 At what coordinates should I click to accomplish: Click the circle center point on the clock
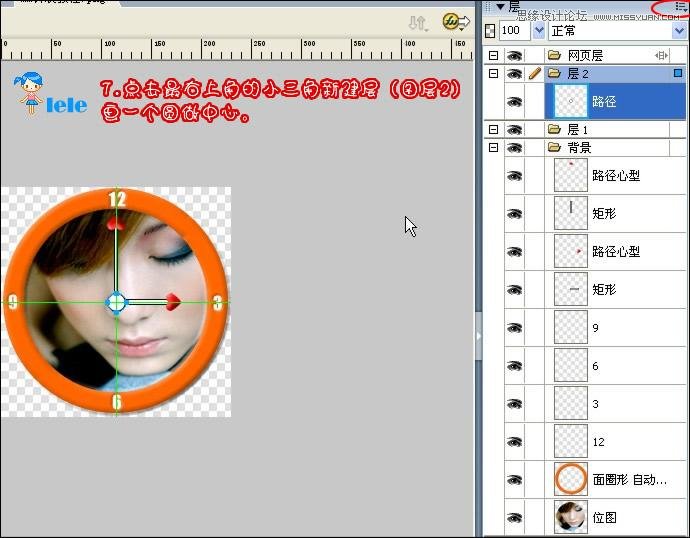point(116,301)
